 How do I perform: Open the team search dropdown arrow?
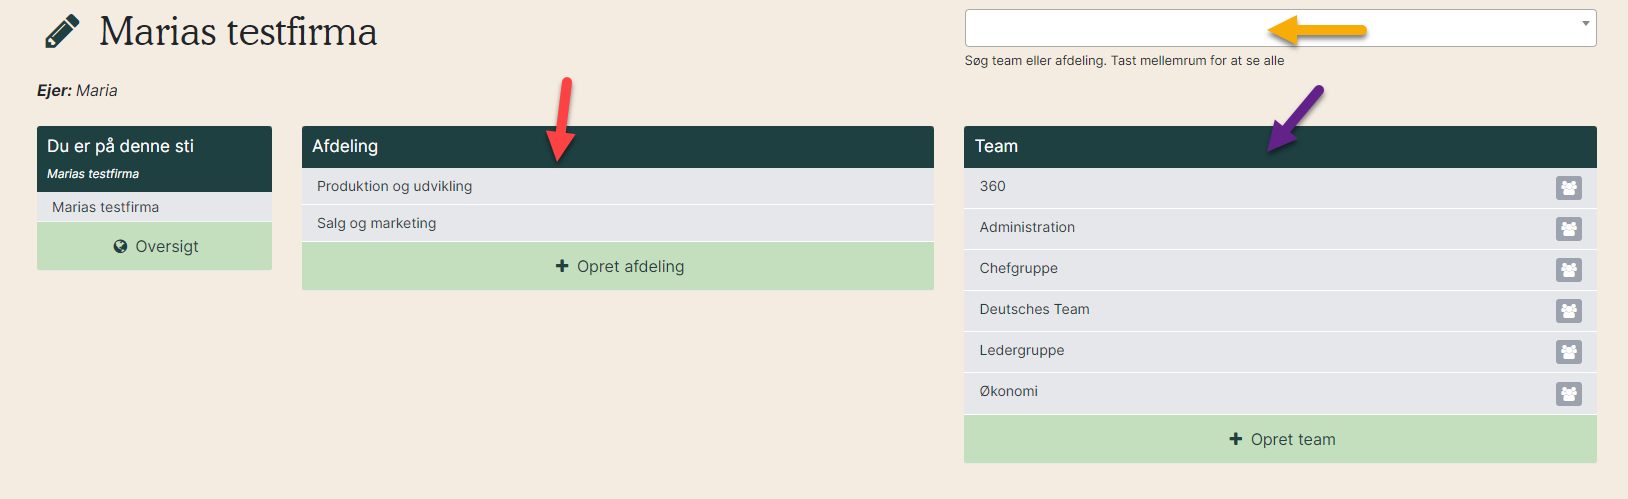tap(1585, 24)
